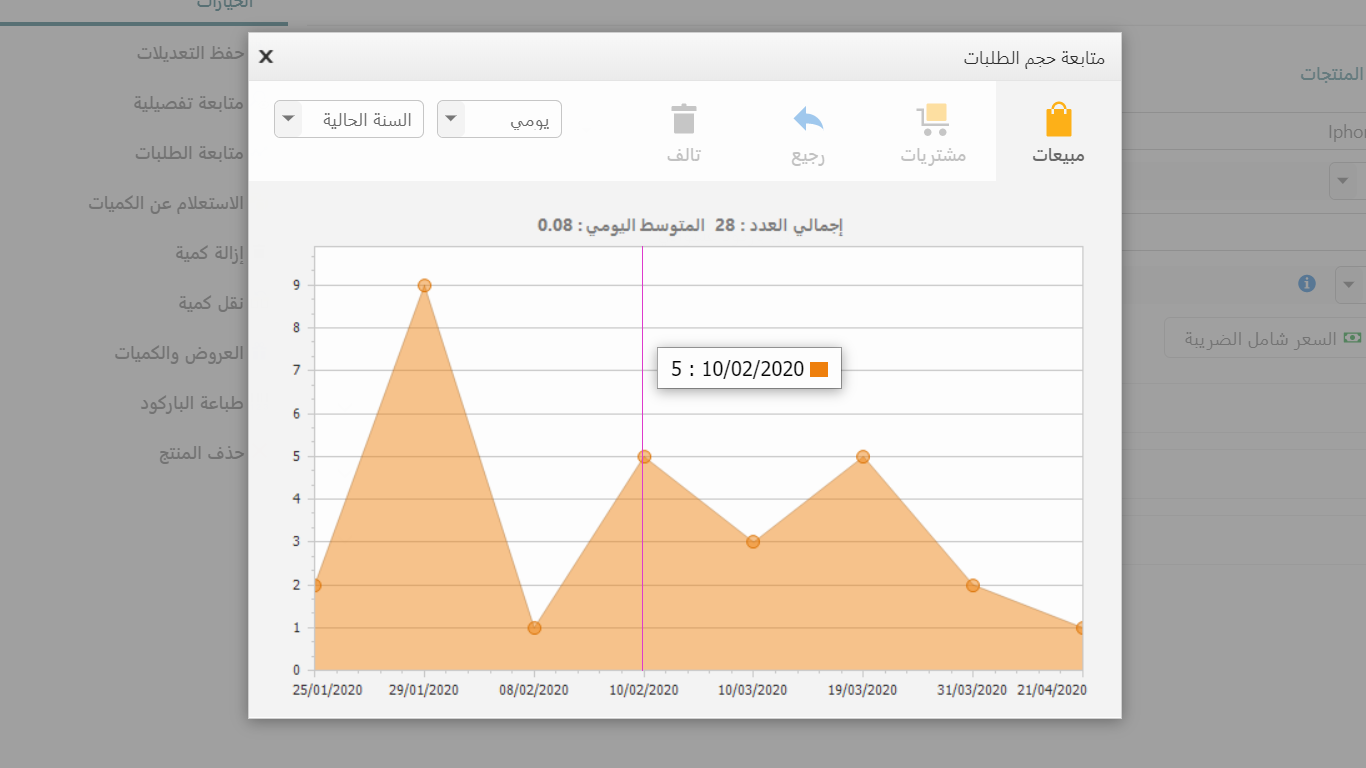Click السعر شامل الضريبة price button
The height and width of the screenshot is (768, 1366).
coord(1265,339)
